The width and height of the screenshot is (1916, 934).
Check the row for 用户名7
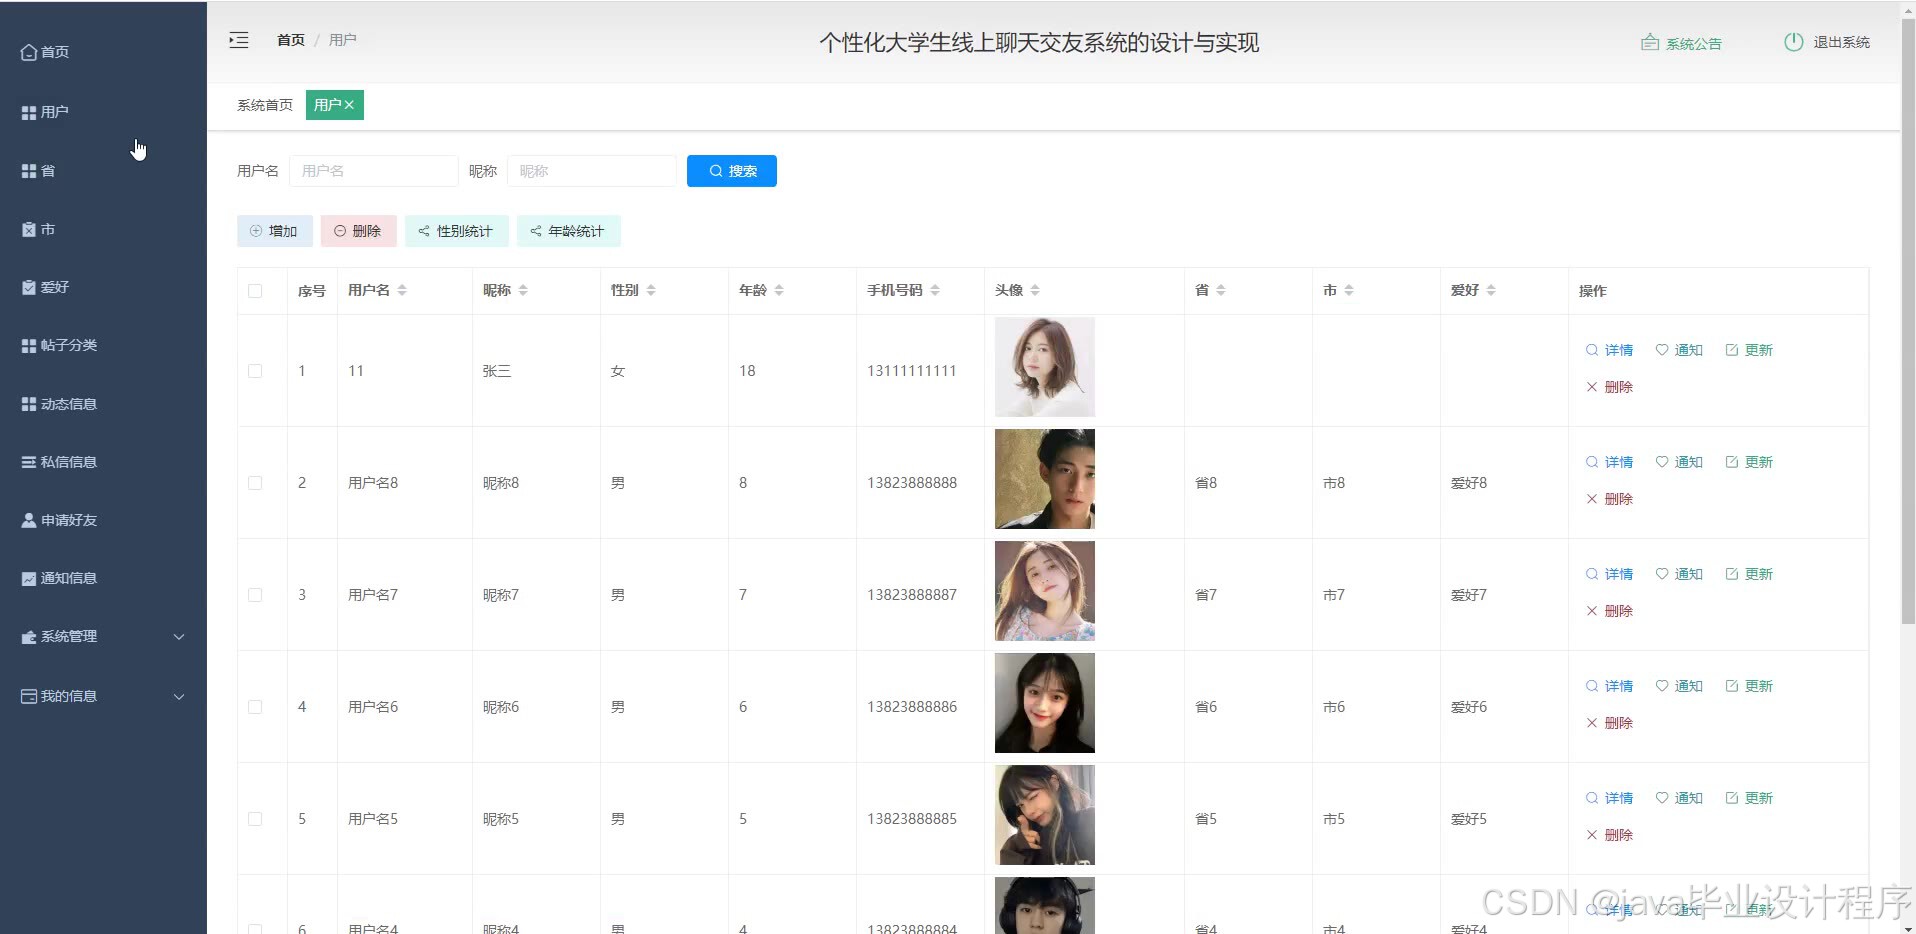(x=255, y=595)
